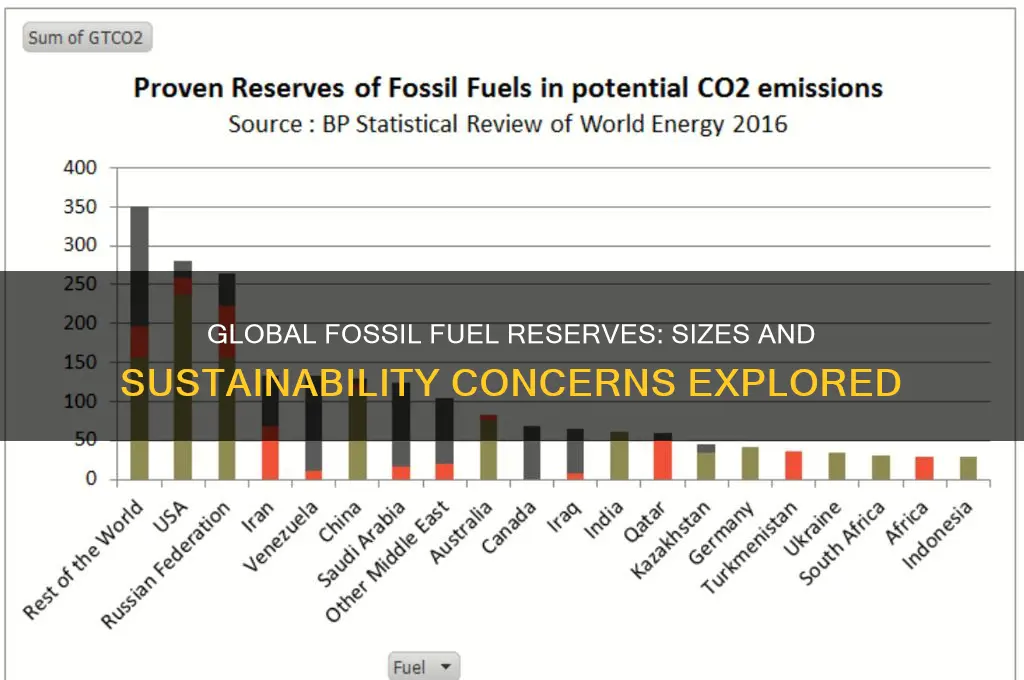
Task: Click the red Turkmenistan bar
Action: tap(793, 465)
